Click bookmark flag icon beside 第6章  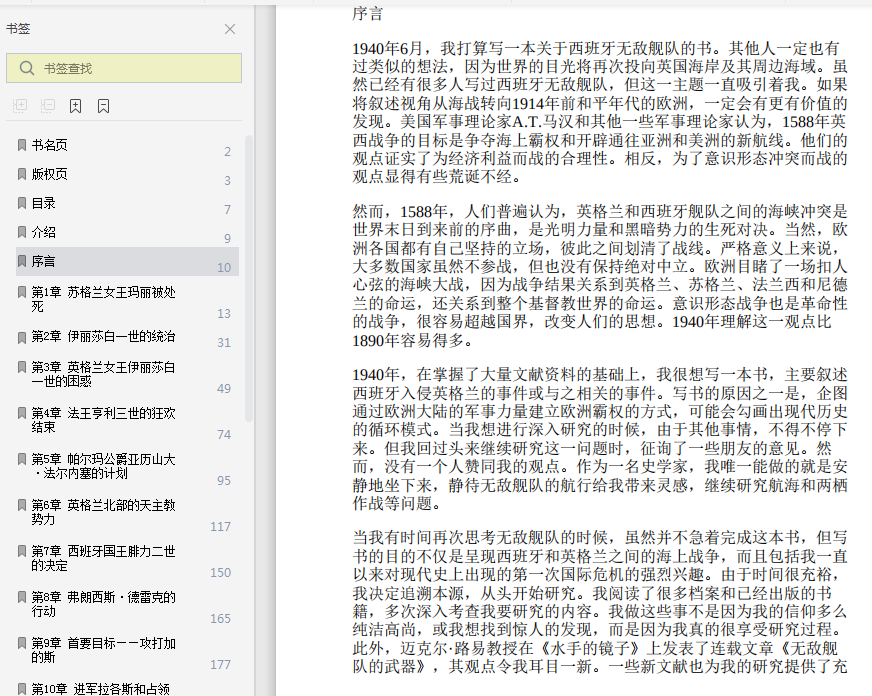point(22,505)
